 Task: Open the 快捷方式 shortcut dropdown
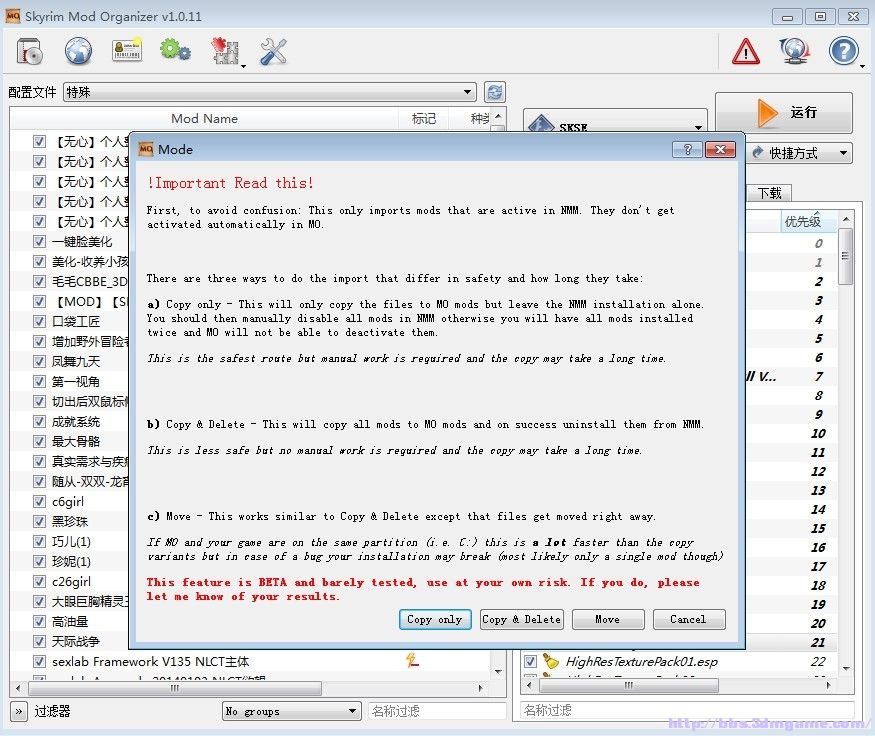point(799,152)
